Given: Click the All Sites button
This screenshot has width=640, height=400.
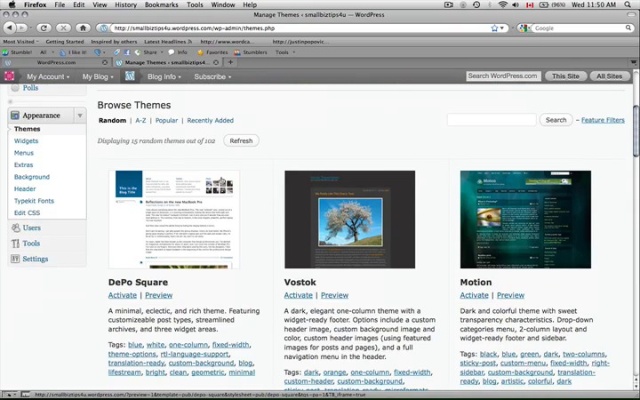Looking at the screenshot, I should pyautogui.click(x=609, y=76).
